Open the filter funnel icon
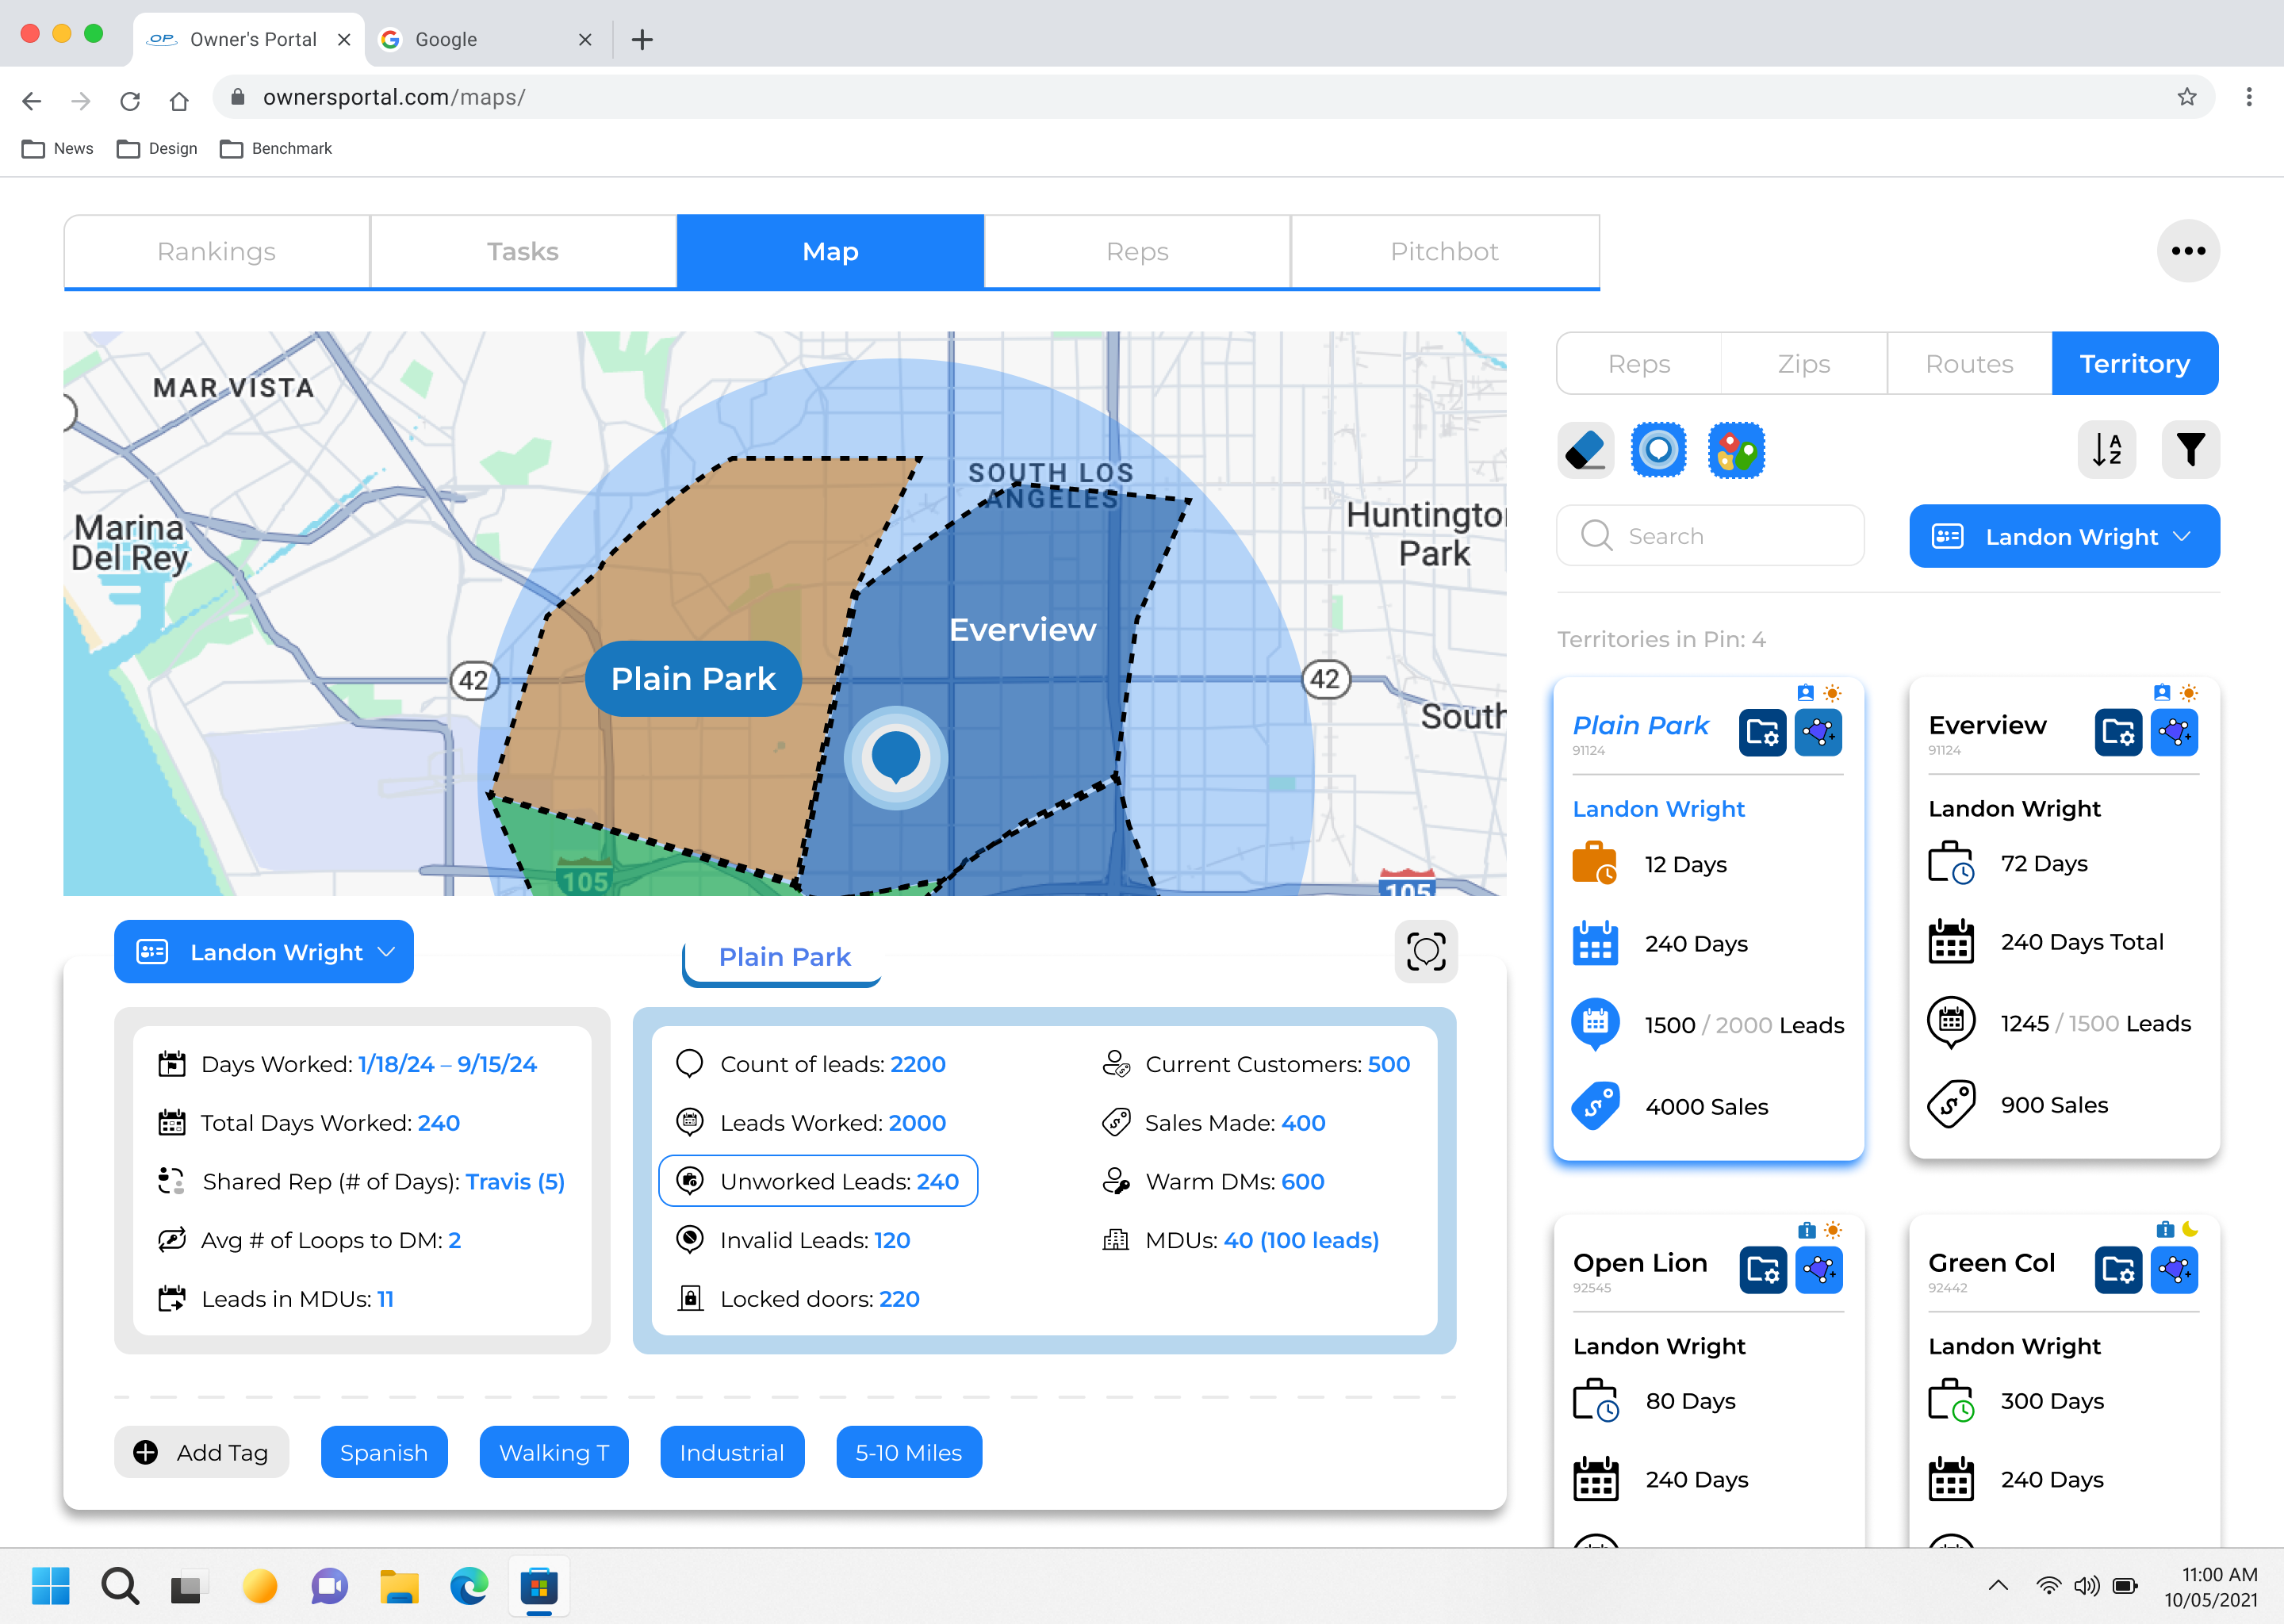This screenshot has width=2284, height=1624. pyautogui.click(x=2190, y=450)
